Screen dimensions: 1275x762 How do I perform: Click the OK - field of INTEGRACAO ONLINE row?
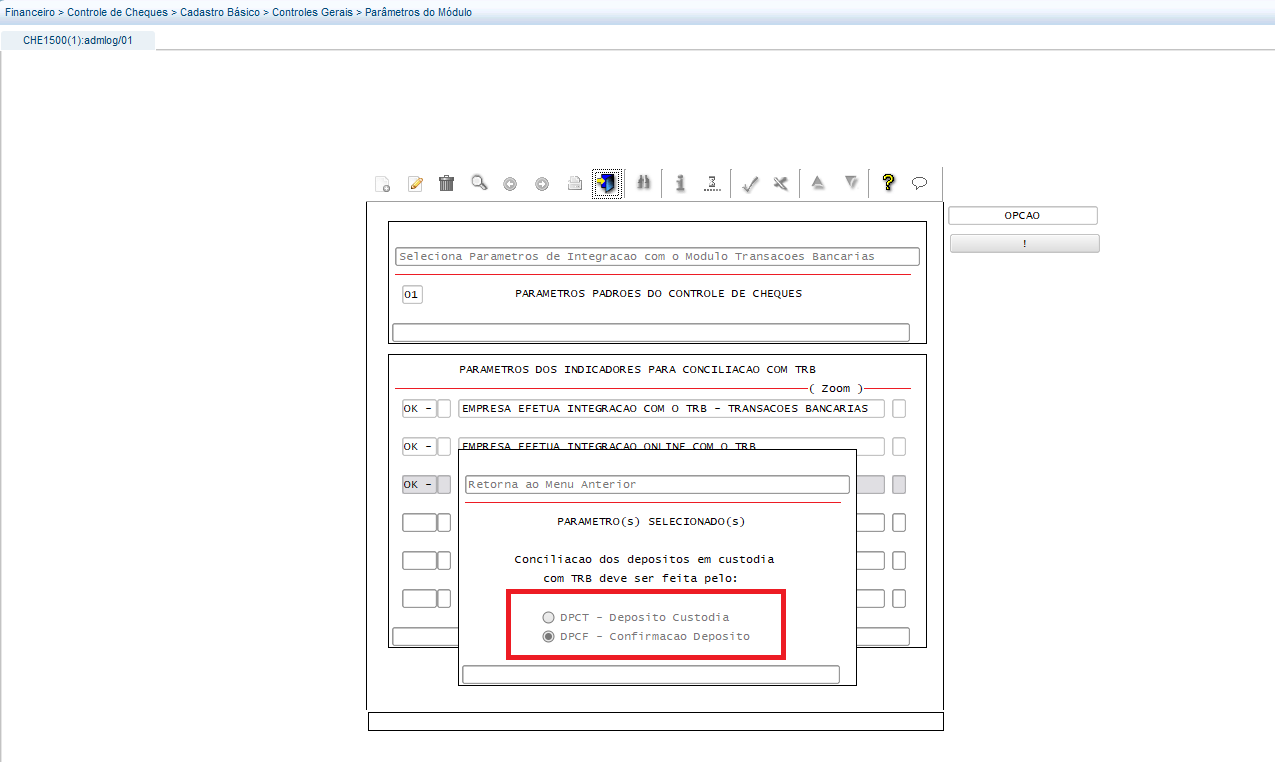(x=419, y=446)
